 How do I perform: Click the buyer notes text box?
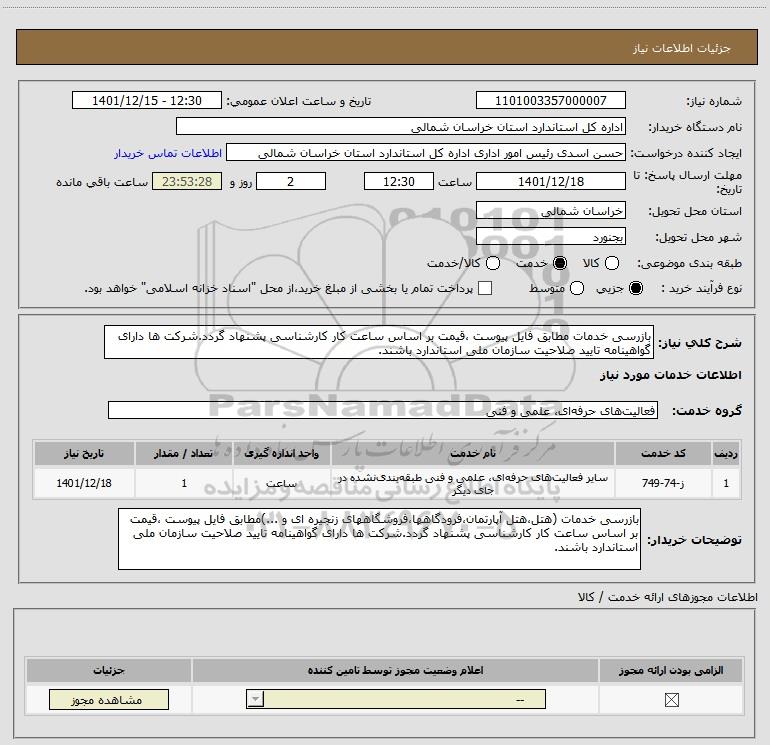pos(379,539)
